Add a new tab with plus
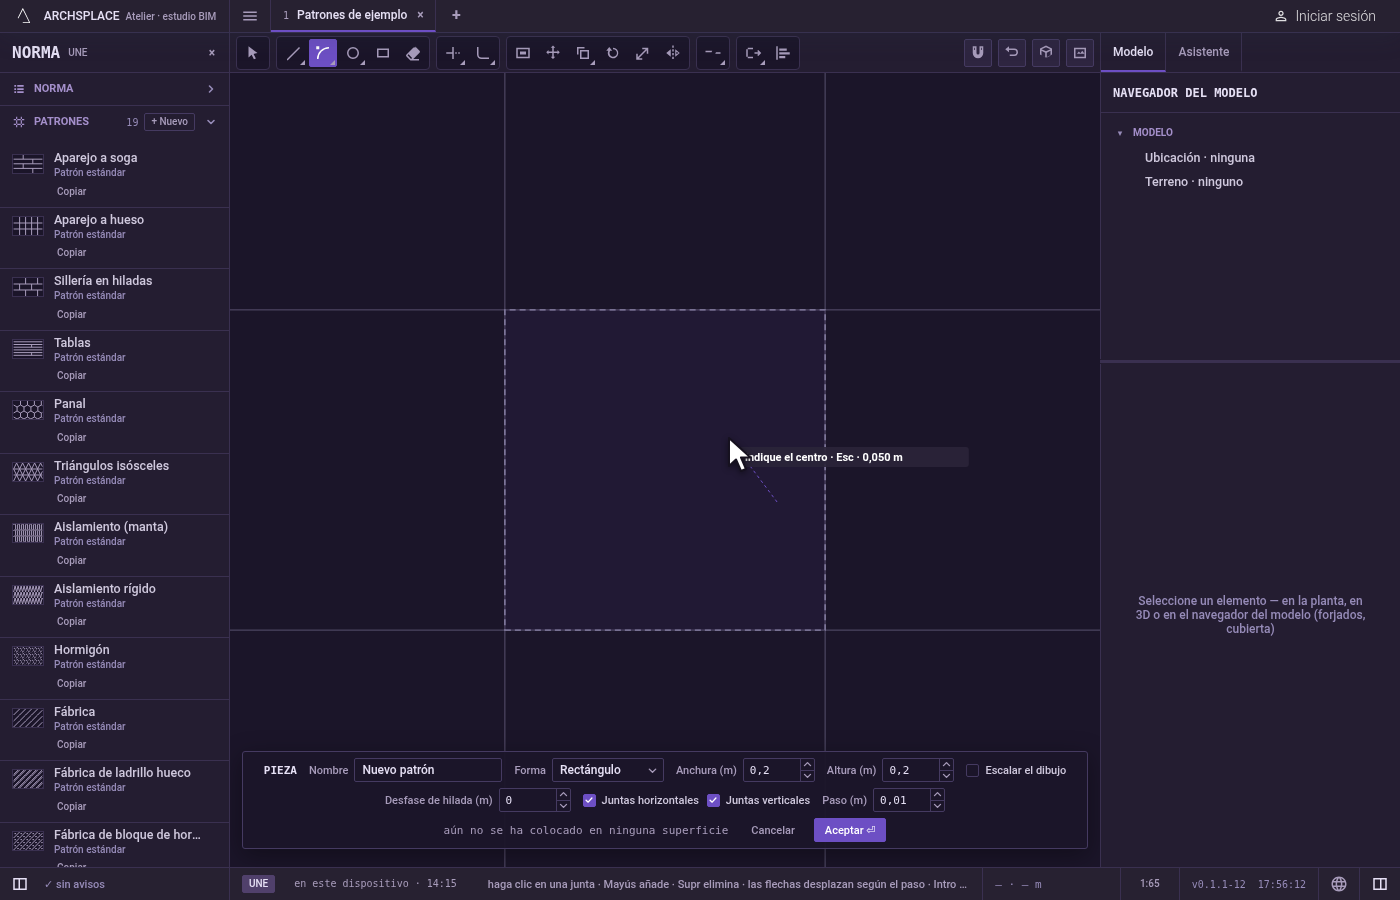 456,15
